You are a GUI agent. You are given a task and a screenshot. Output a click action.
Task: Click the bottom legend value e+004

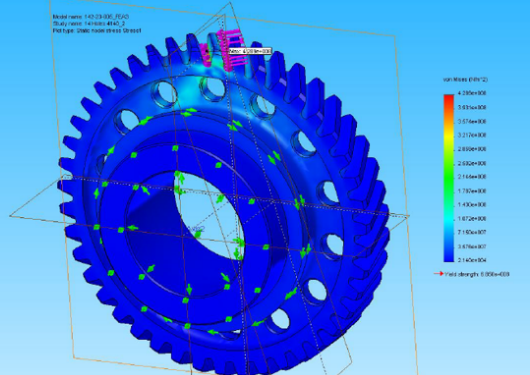click(x=472, y=260)
